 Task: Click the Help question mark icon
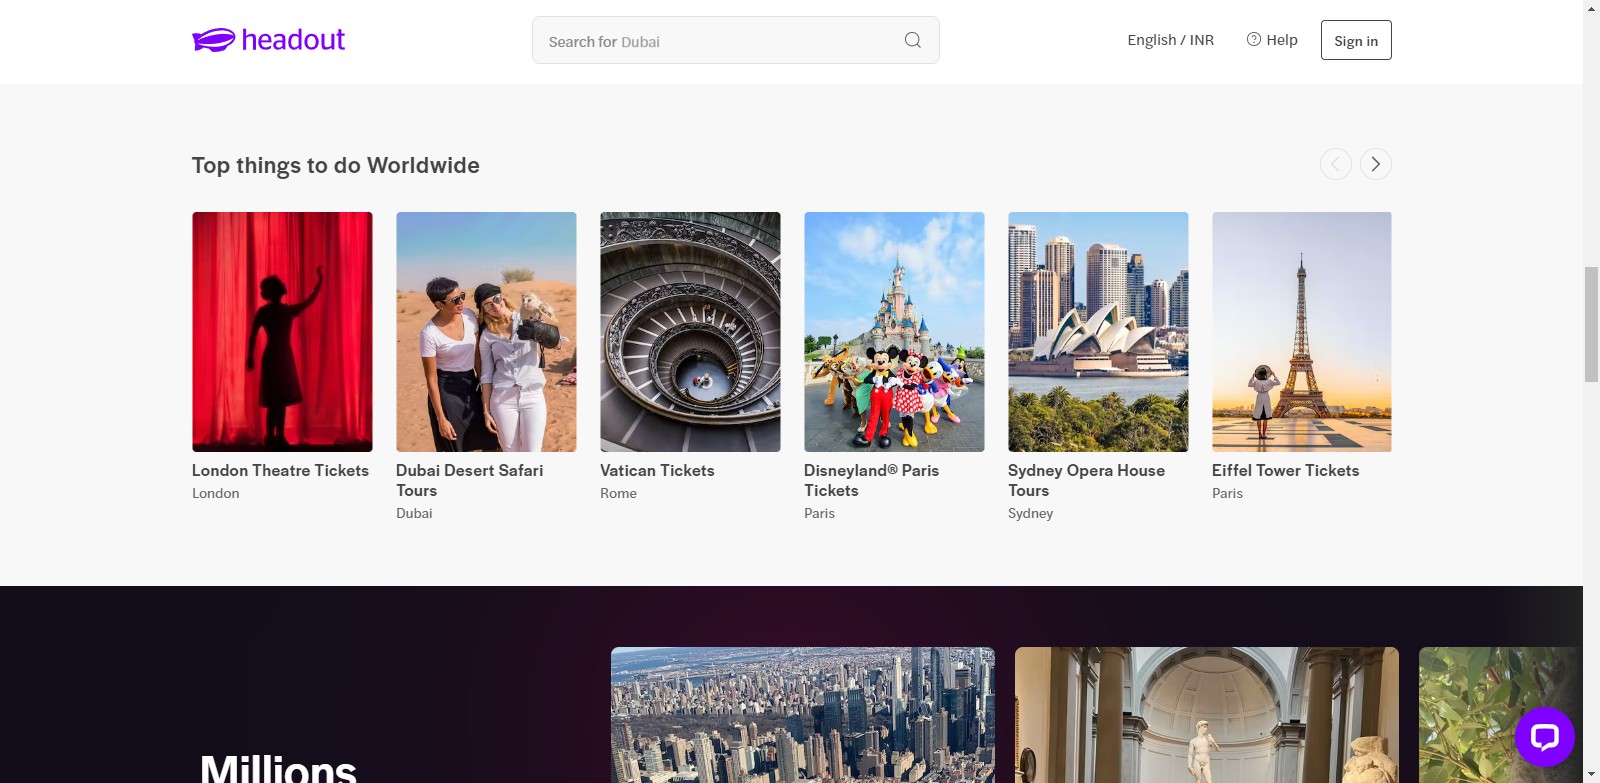(x=1253, y=39)
